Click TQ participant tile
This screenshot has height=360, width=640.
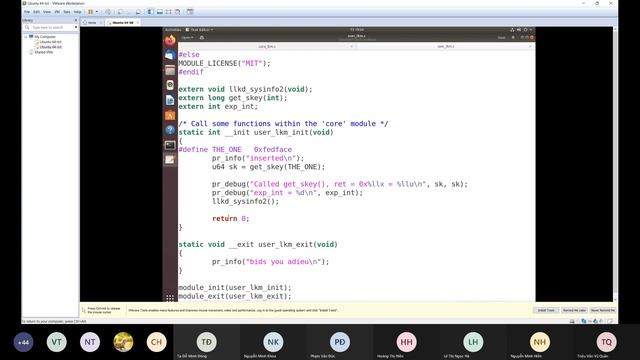[x=606, y=342]
